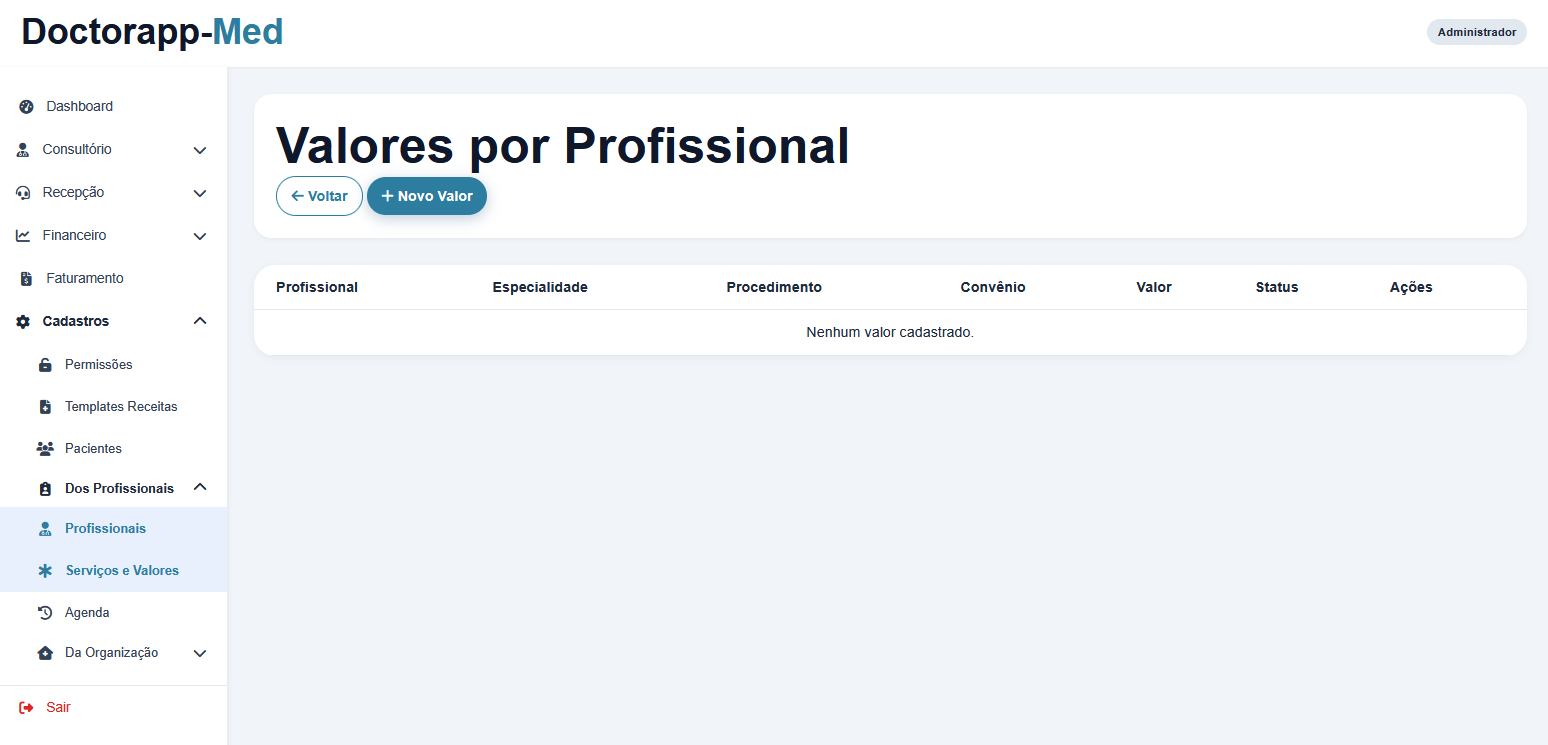Expand the Consultório submenu chevron
Image resolution: width=1548 pixels, height=745 pixels.
[x=200, y=150]
